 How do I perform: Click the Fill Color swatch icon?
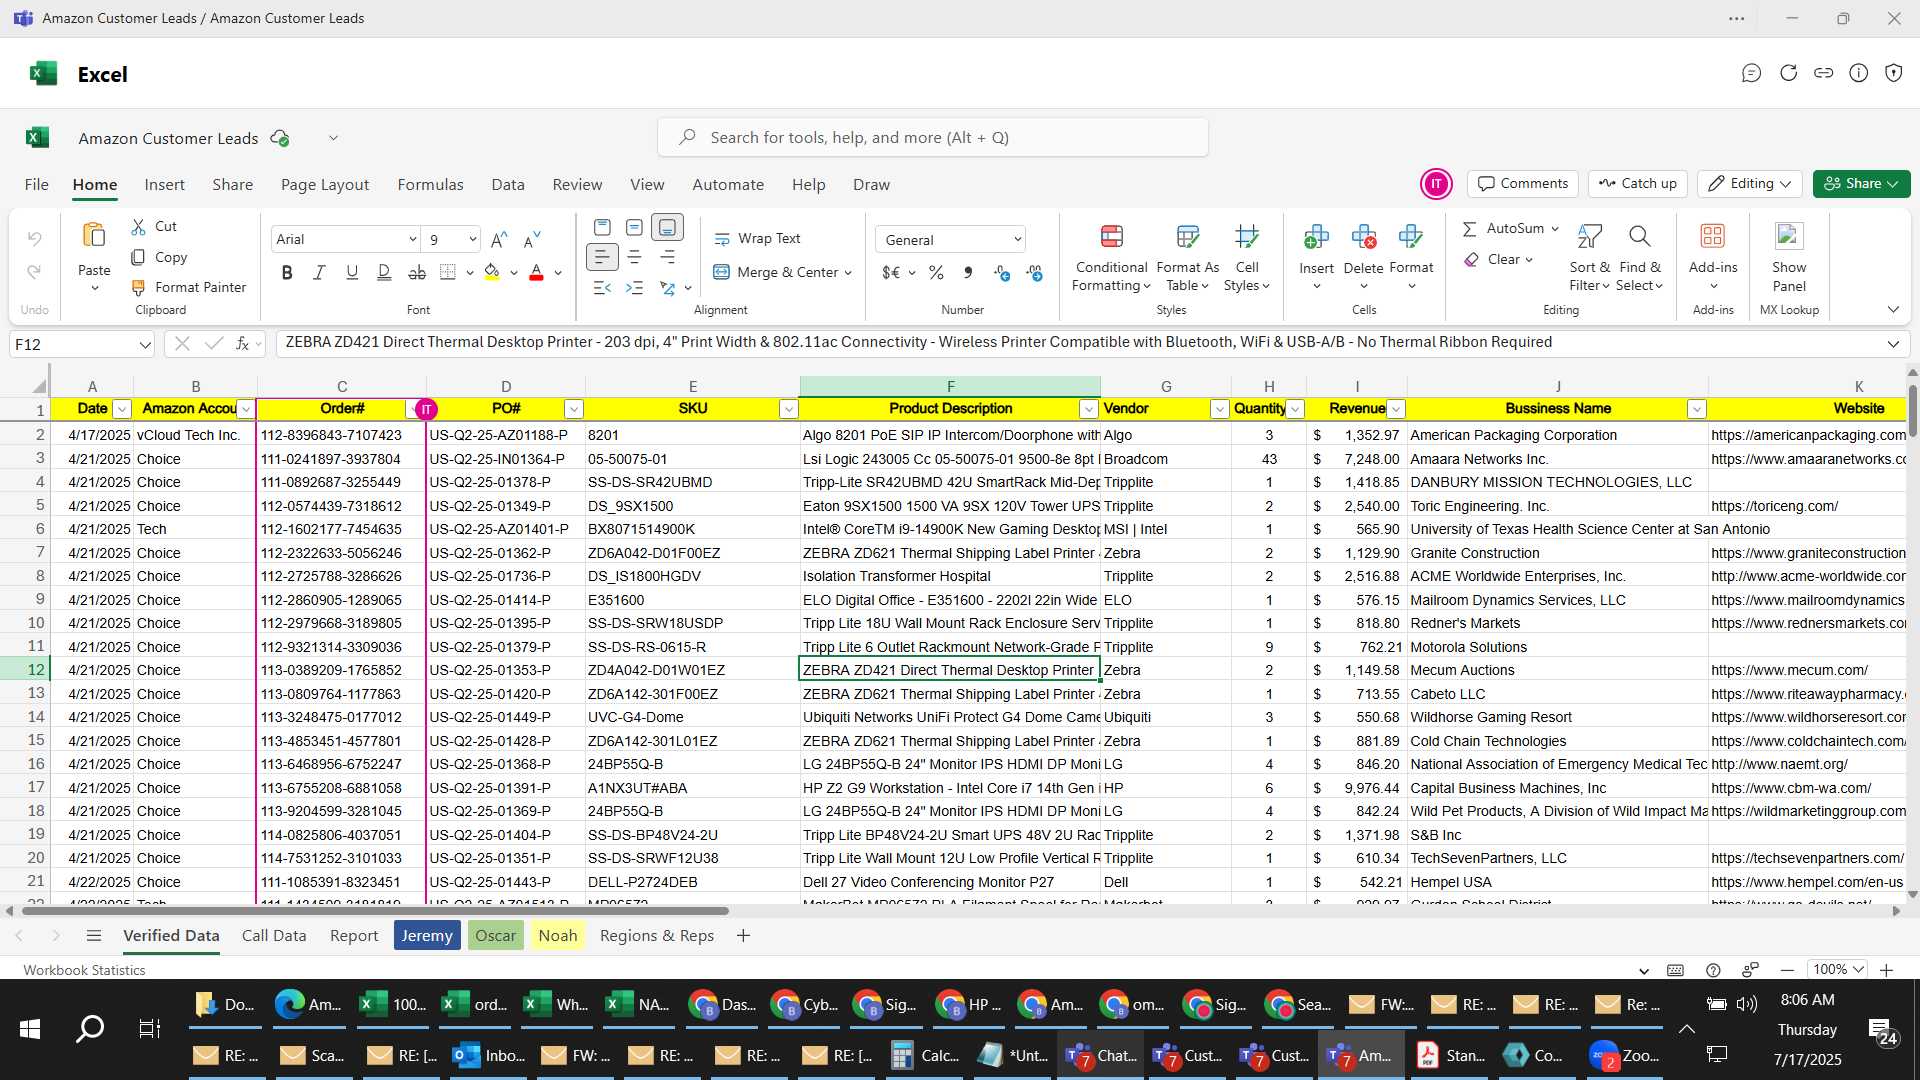point(492,273)
